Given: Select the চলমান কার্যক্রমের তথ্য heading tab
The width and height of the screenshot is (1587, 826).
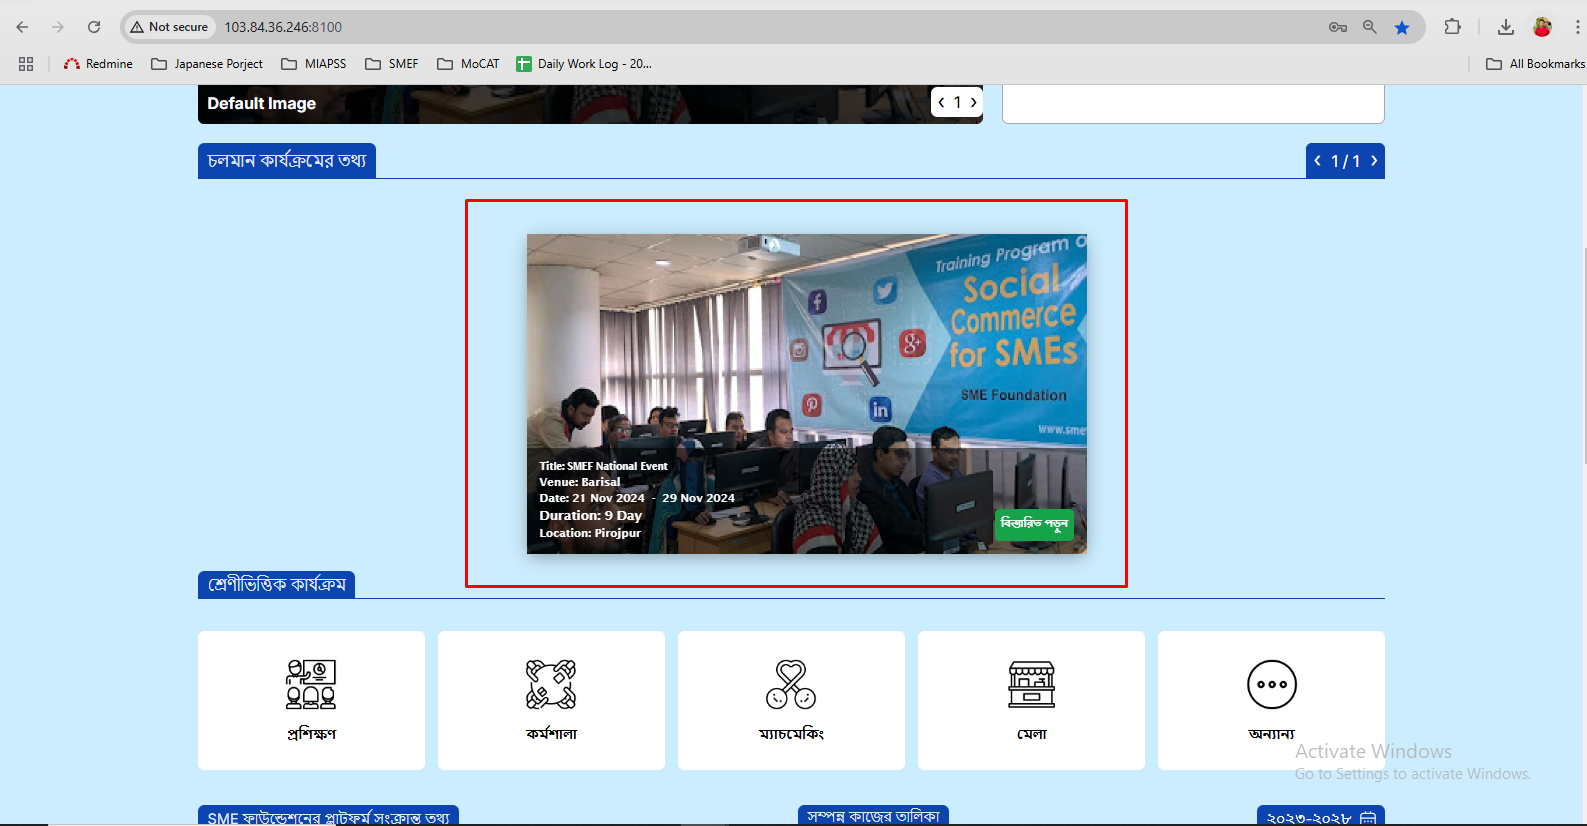Looking at the screenshot, I should click(x=287, y=161).
